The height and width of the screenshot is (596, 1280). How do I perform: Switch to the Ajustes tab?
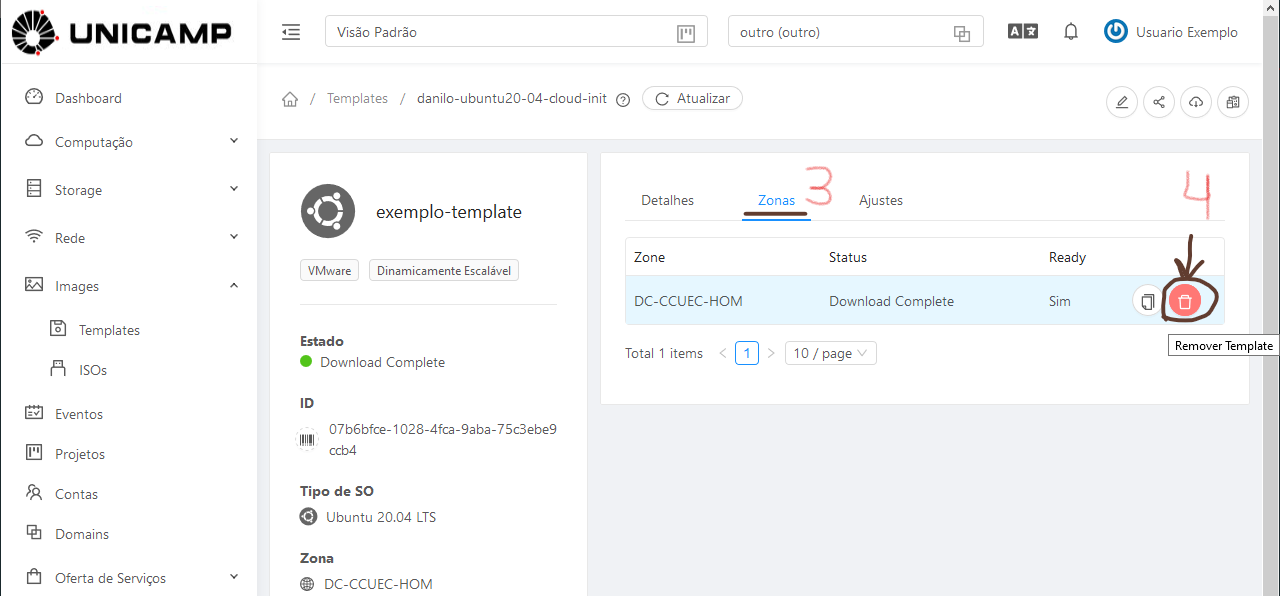click(881, 200)
